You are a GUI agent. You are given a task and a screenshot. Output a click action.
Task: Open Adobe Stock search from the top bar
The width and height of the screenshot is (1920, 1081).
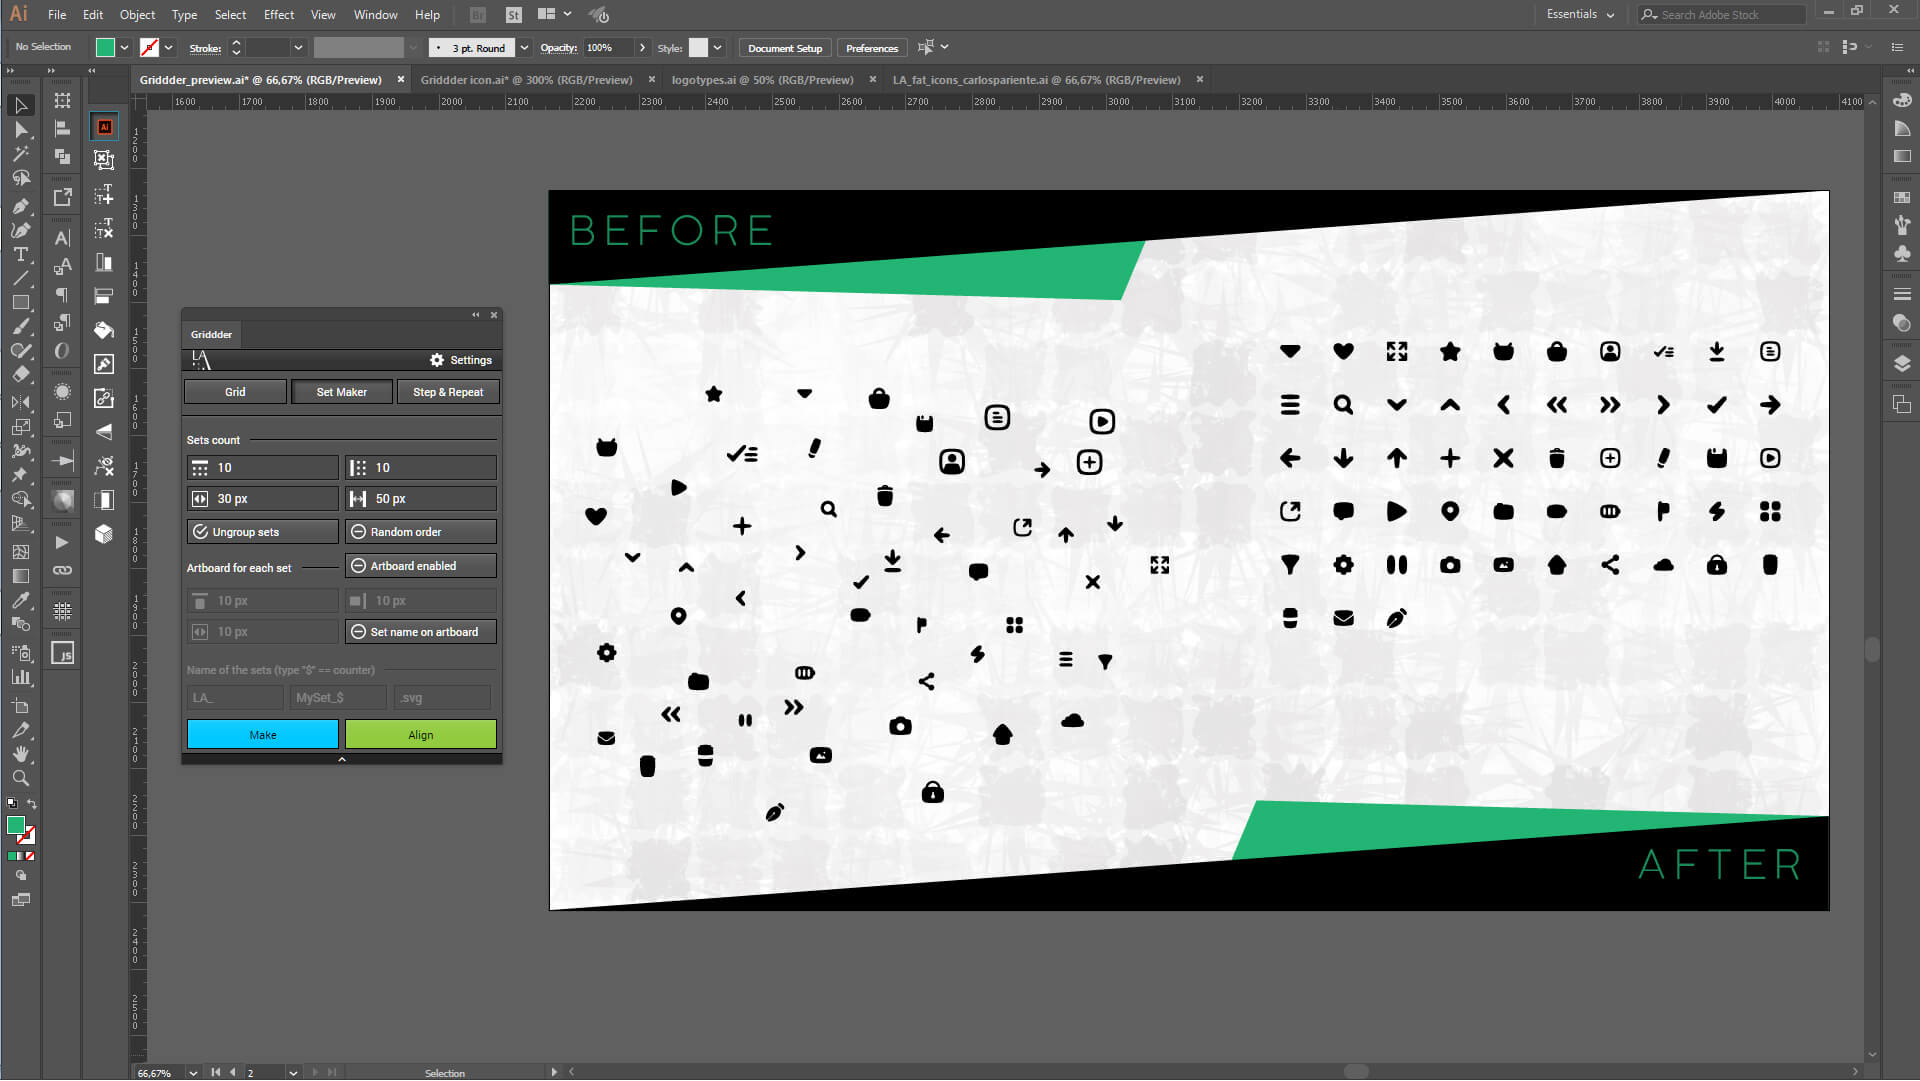point(1720,14)
